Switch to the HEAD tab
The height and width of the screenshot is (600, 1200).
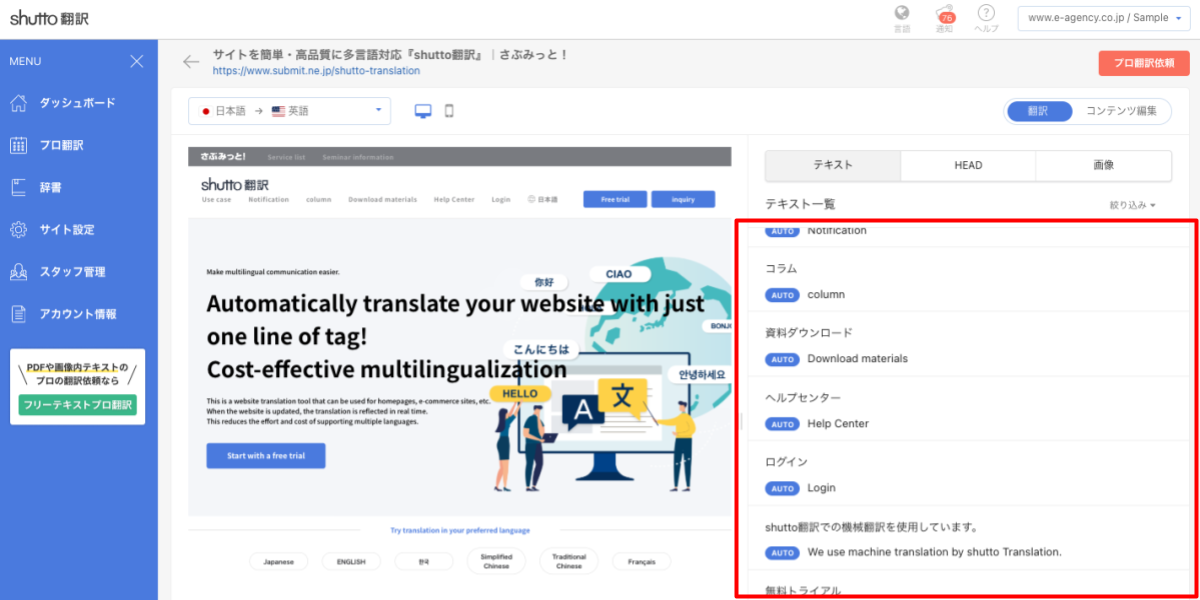point(968,165)
